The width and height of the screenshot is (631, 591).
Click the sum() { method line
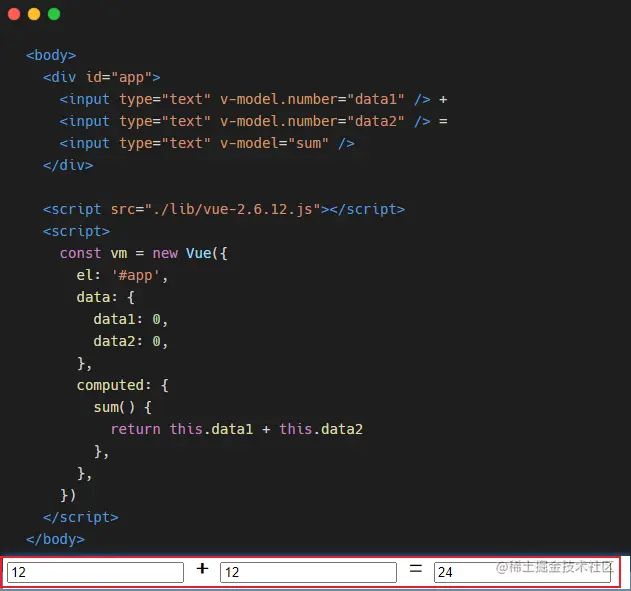click(x=123, y=407)
